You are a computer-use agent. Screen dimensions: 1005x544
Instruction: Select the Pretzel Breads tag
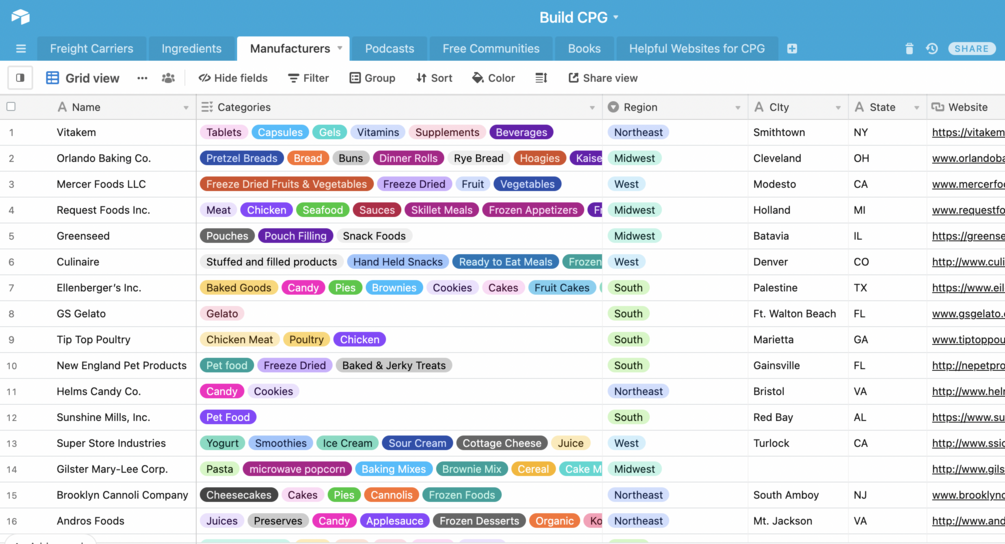(242, 158)
